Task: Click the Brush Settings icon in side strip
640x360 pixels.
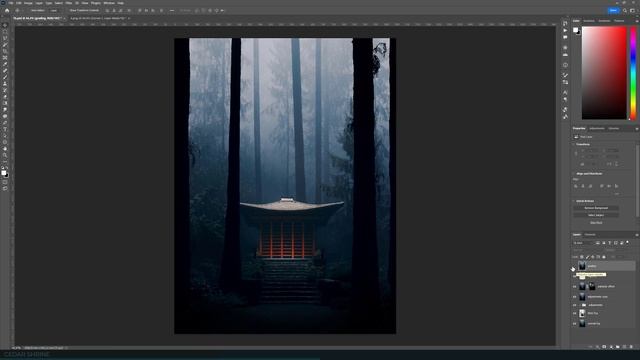Action: tap(565, 75)
